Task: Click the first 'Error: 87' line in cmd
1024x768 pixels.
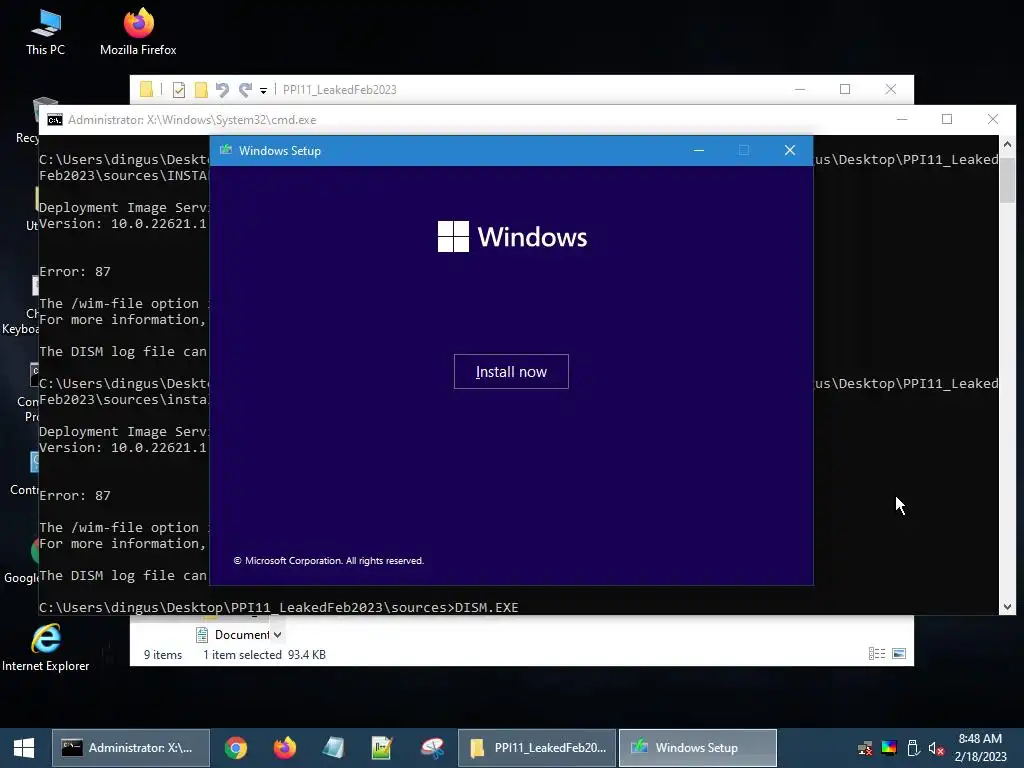Action: 75,272
